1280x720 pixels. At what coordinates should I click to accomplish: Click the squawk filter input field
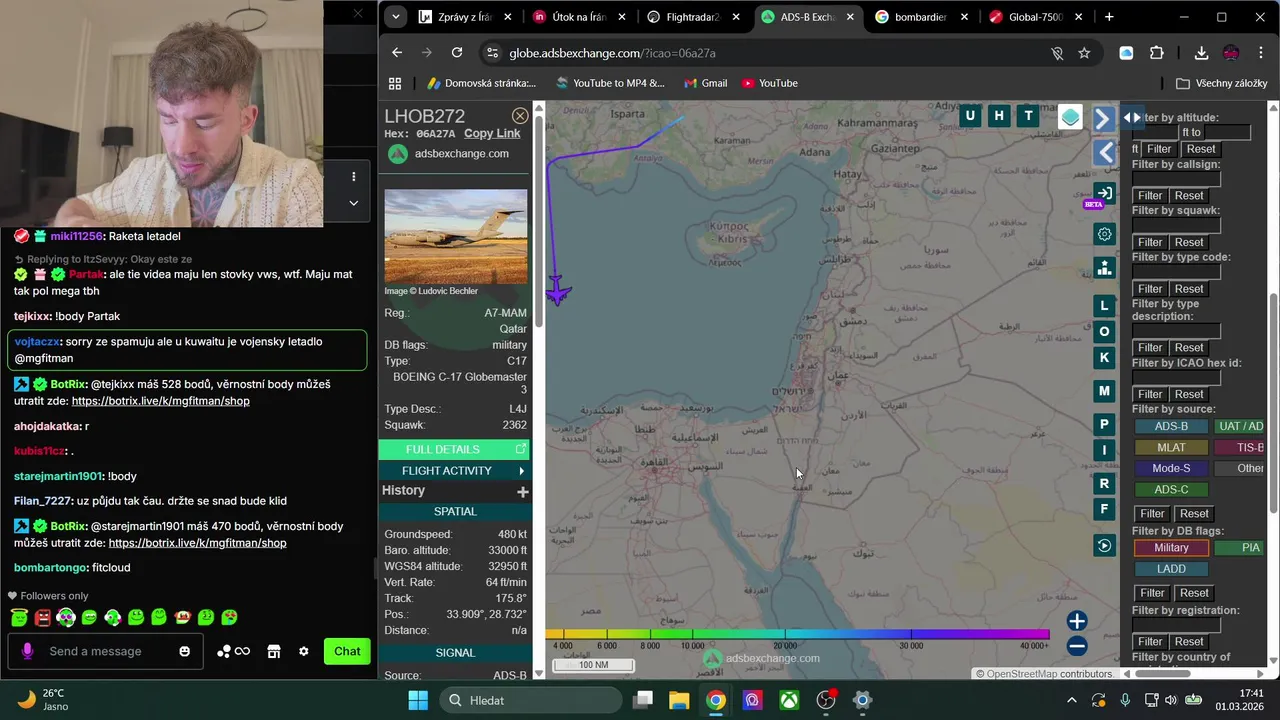pos(1176,226)
